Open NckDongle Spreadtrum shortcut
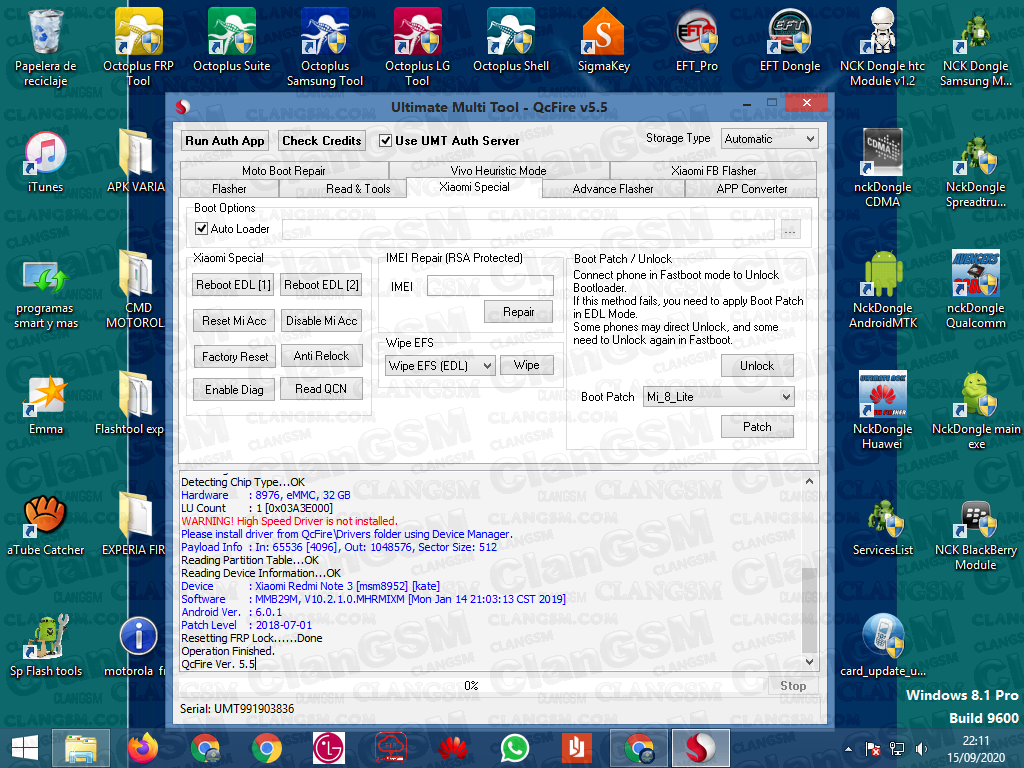Screen dimensions: 1024x768 [976, 168]
